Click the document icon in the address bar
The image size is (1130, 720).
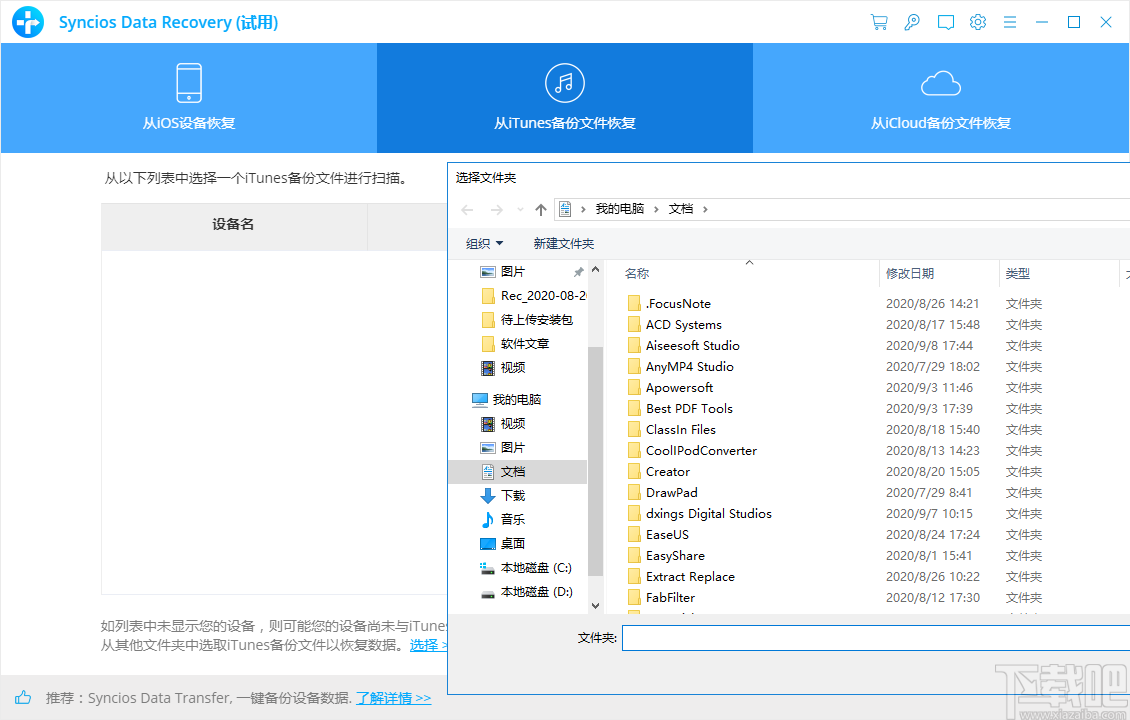click(565, 209)
